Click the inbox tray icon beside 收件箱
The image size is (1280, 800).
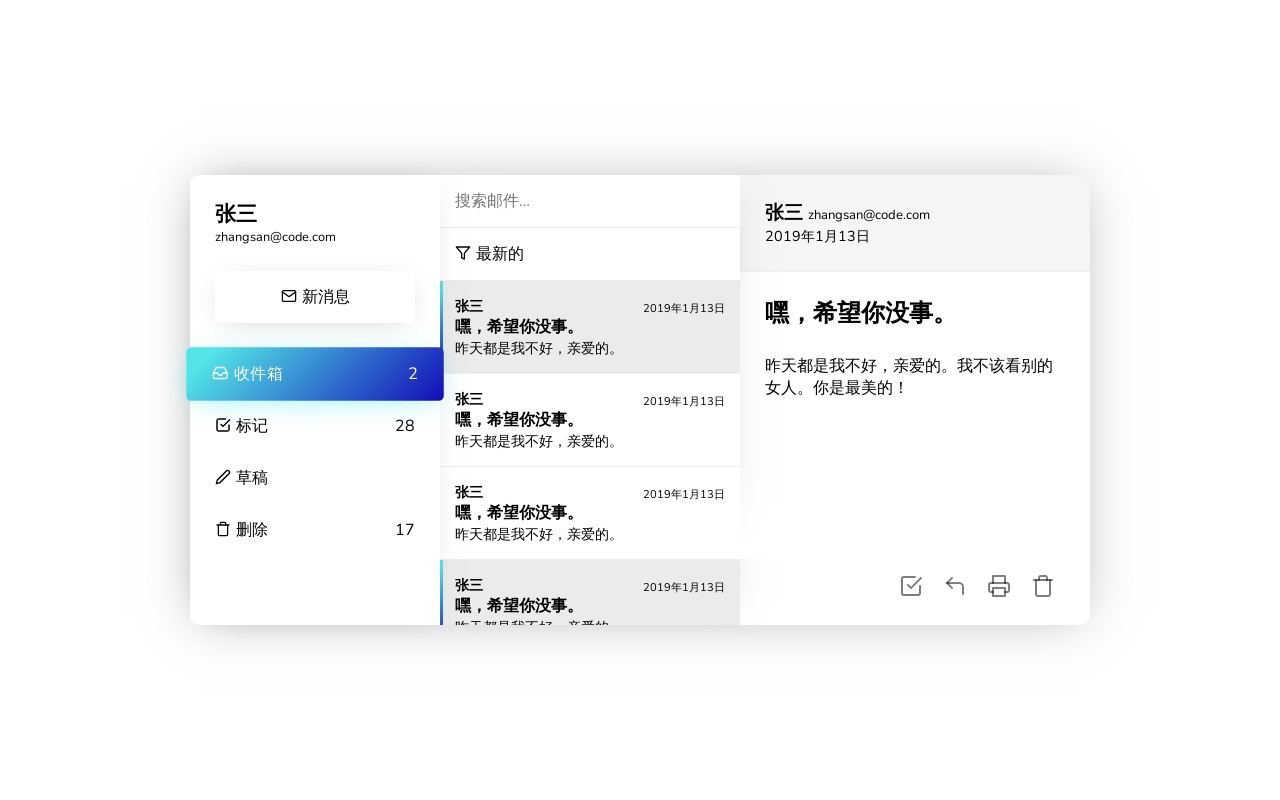220,373
